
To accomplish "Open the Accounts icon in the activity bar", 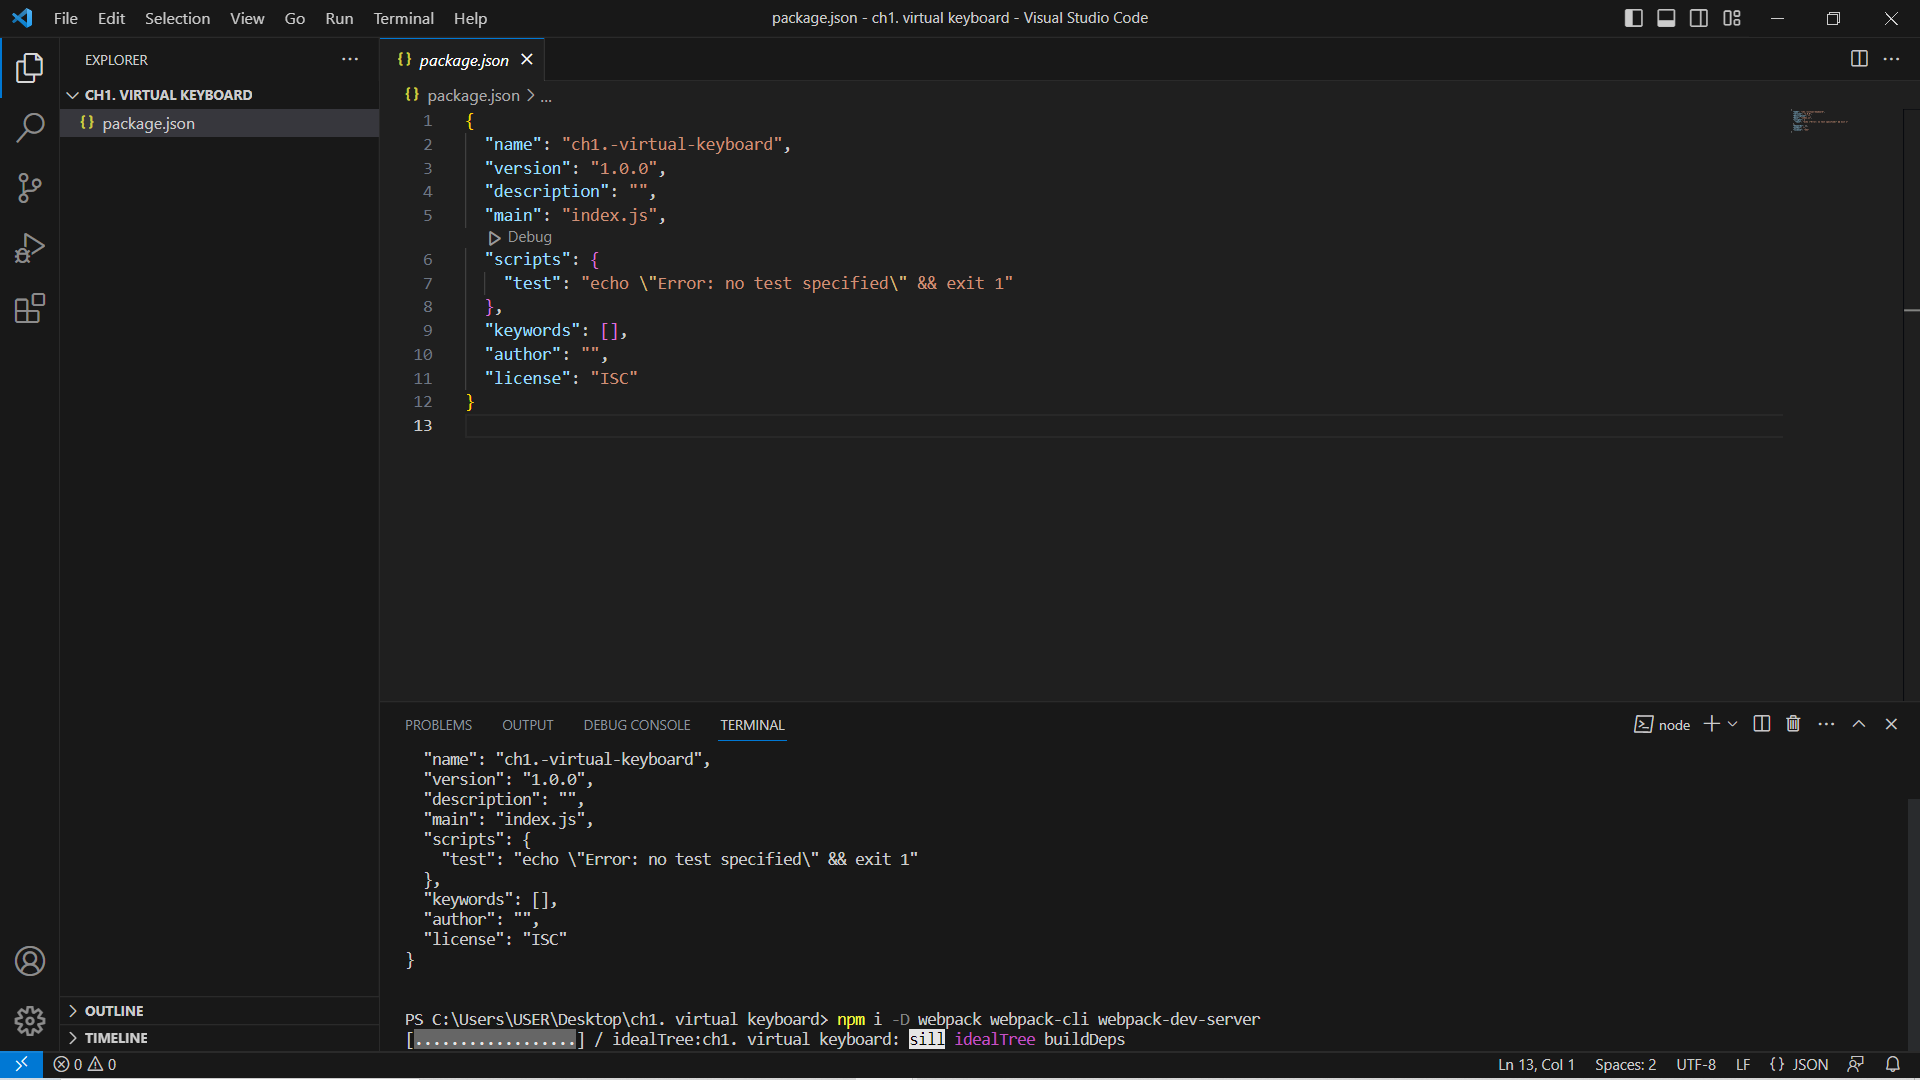I will pyautogui.click(x=30, y=961).
